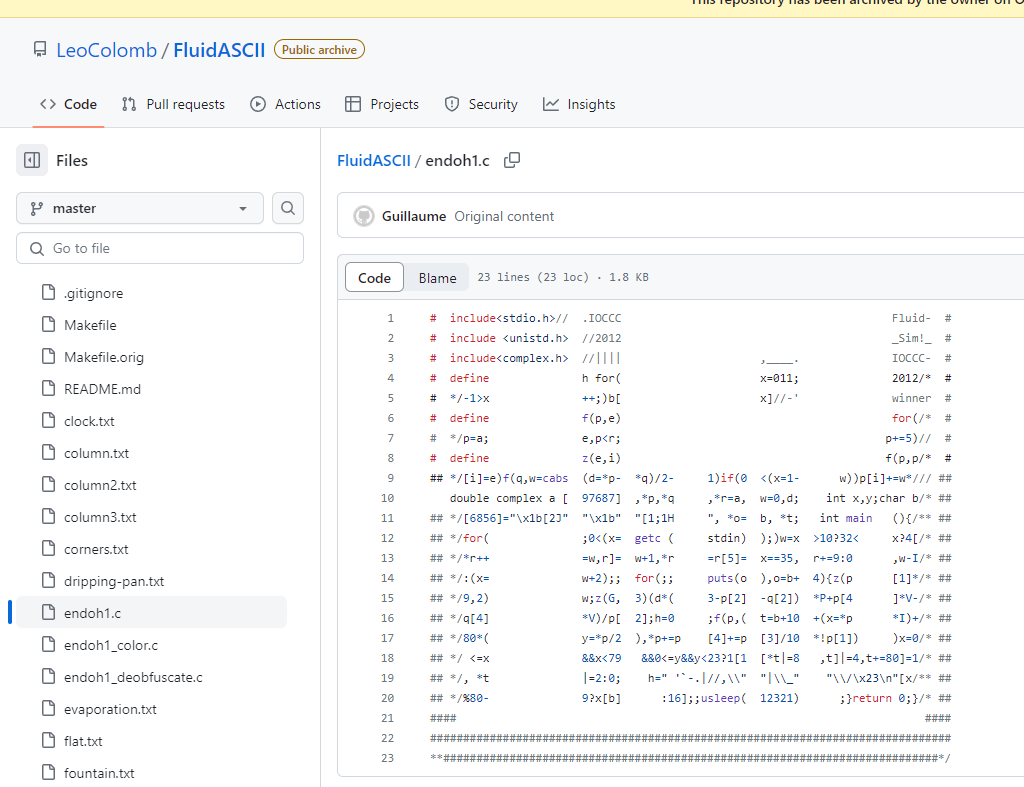The image size is (1024, 787).
Task: Collapse the file tree side panel icon
Action: coord(32,161)
